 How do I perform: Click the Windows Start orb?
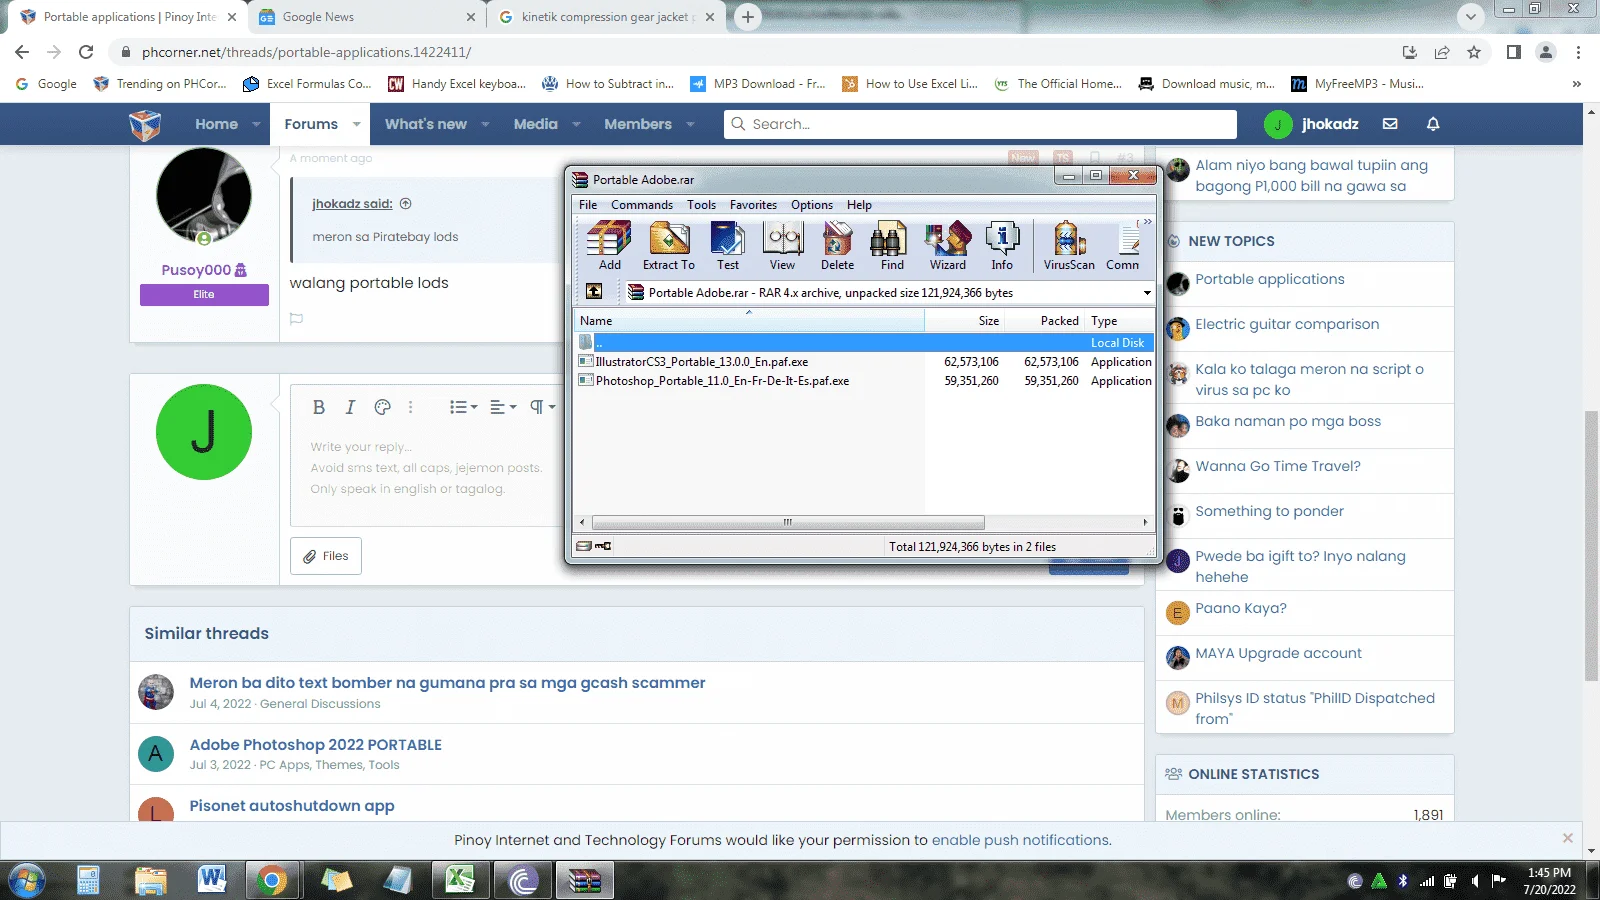point(26,881)
